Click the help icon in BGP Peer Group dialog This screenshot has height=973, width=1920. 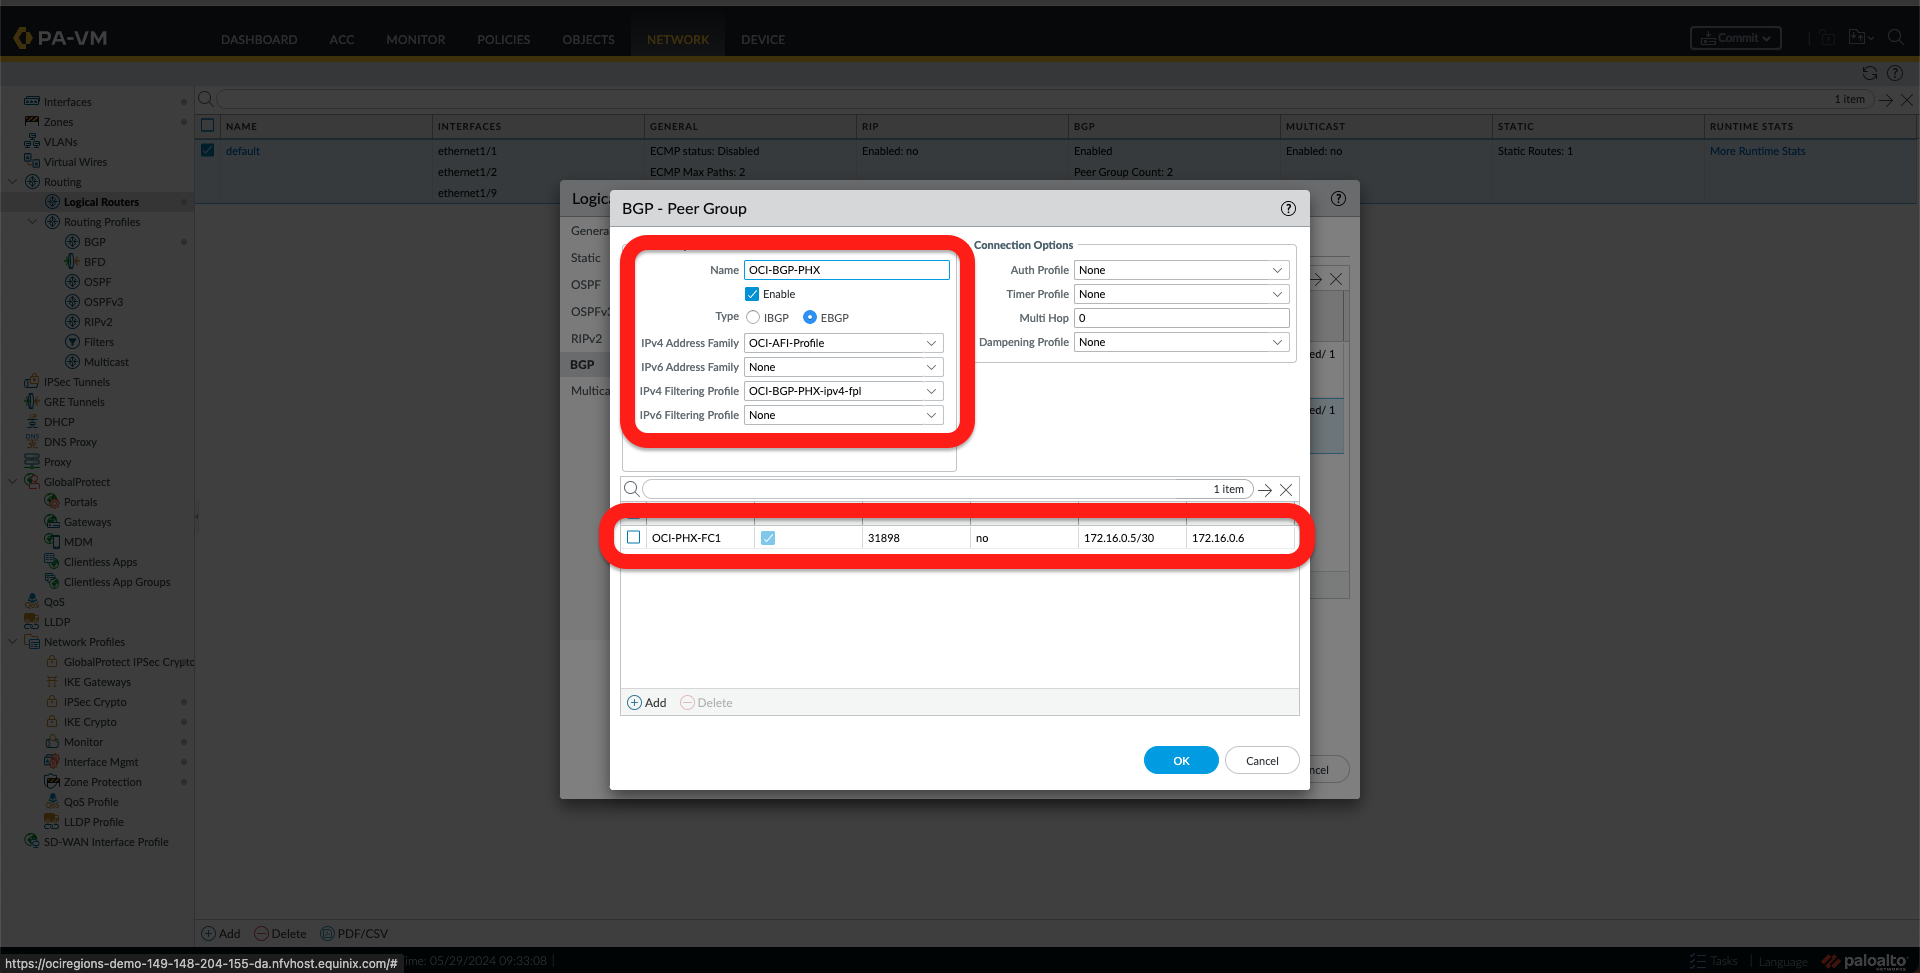1288,209
